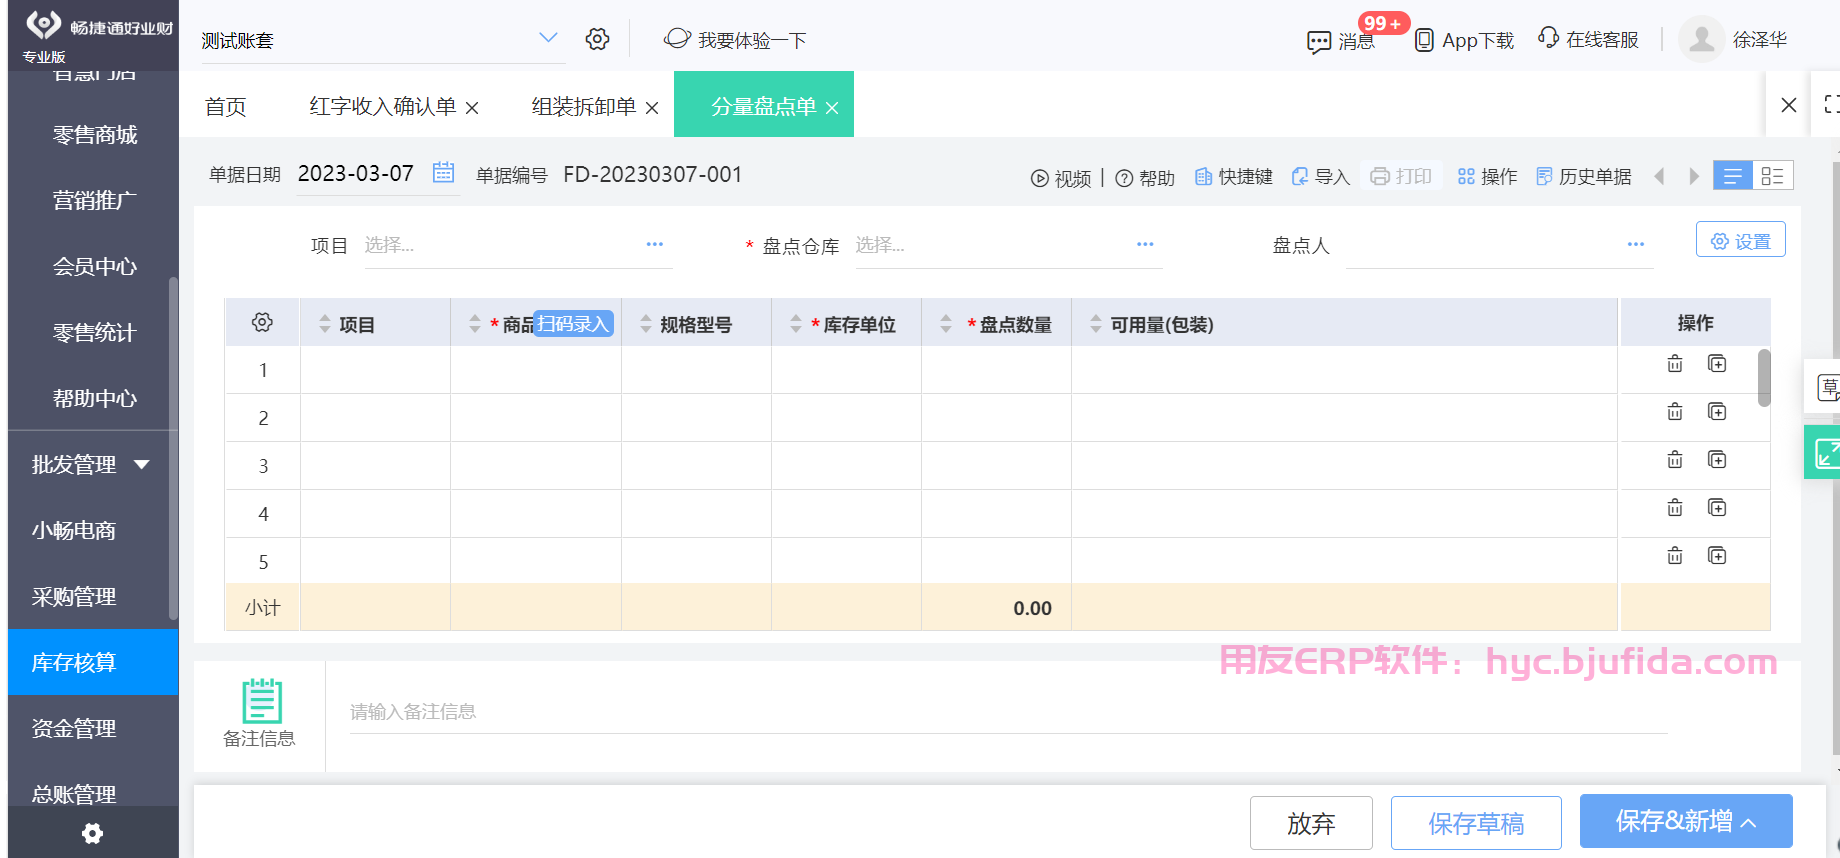1840x858 pixels.
Task: Toggle fullscreen mode icon
Action: point(1831,104)
